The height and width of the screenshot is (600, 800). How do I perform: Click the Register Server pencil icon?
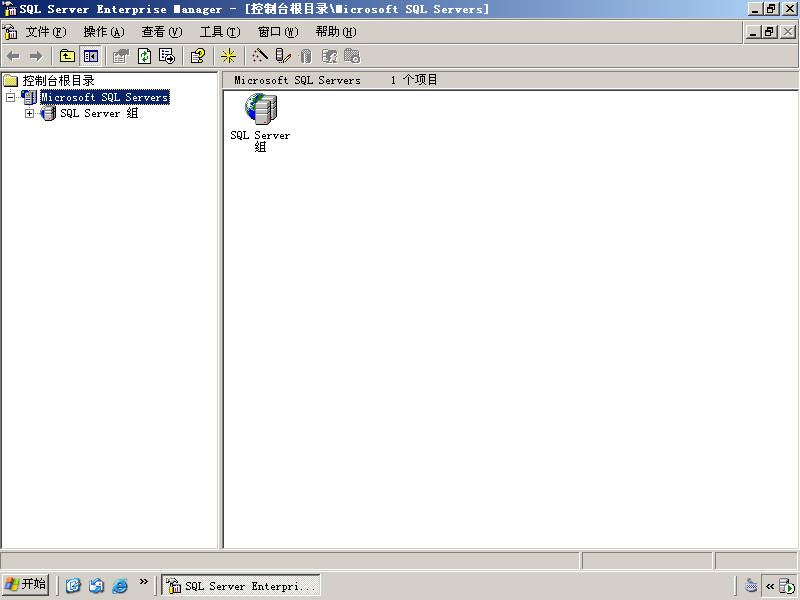tap(283, 56)
